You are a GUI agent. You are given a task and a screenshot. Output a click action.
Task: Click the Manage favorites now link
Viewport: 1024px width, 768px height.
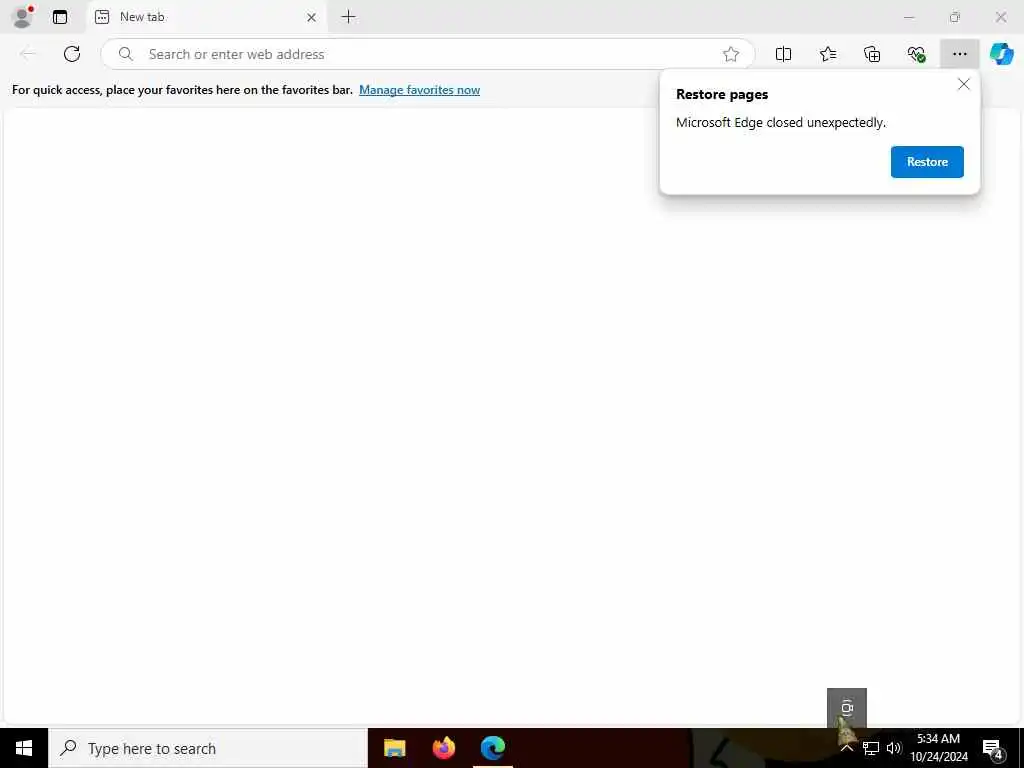click(x=419, y=90)
